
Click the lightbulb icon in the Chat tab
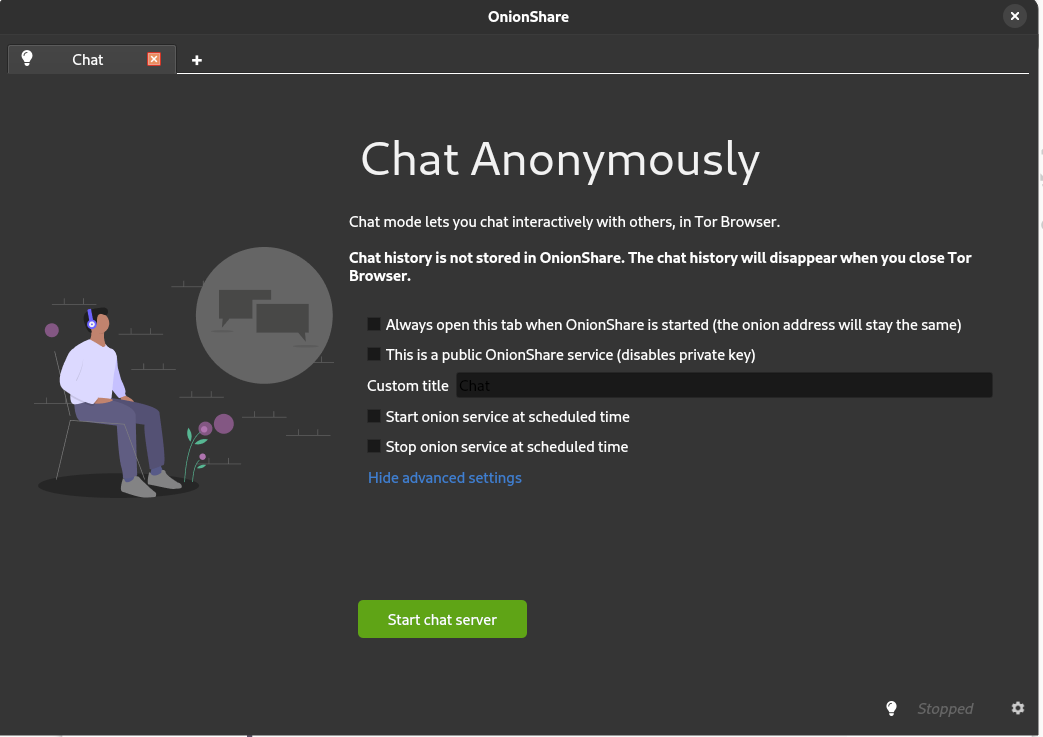coord(27,58)
